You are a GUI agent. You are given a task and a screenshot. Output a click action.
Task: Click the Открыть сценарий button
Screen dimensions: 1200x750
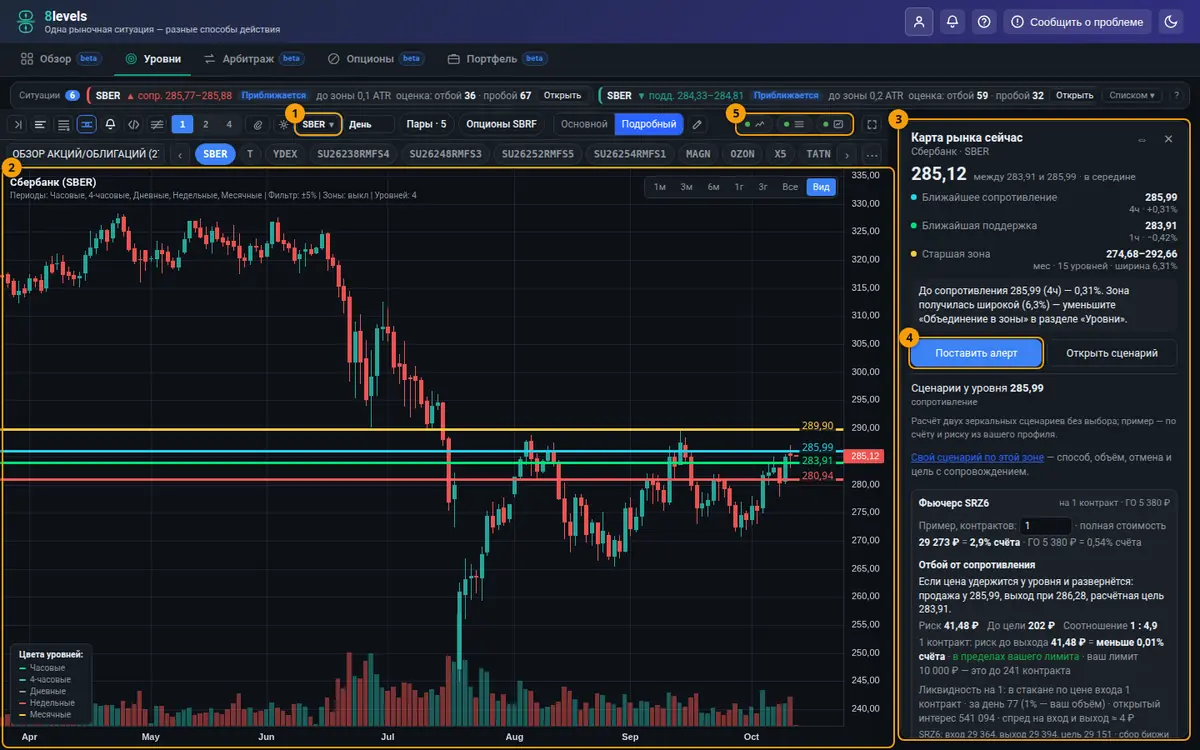1112,353
